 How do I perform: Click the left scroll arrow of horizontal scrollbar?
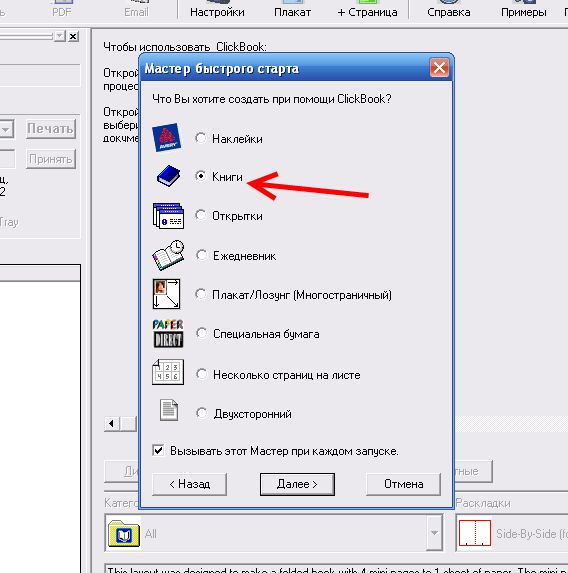tap(111, 424)
